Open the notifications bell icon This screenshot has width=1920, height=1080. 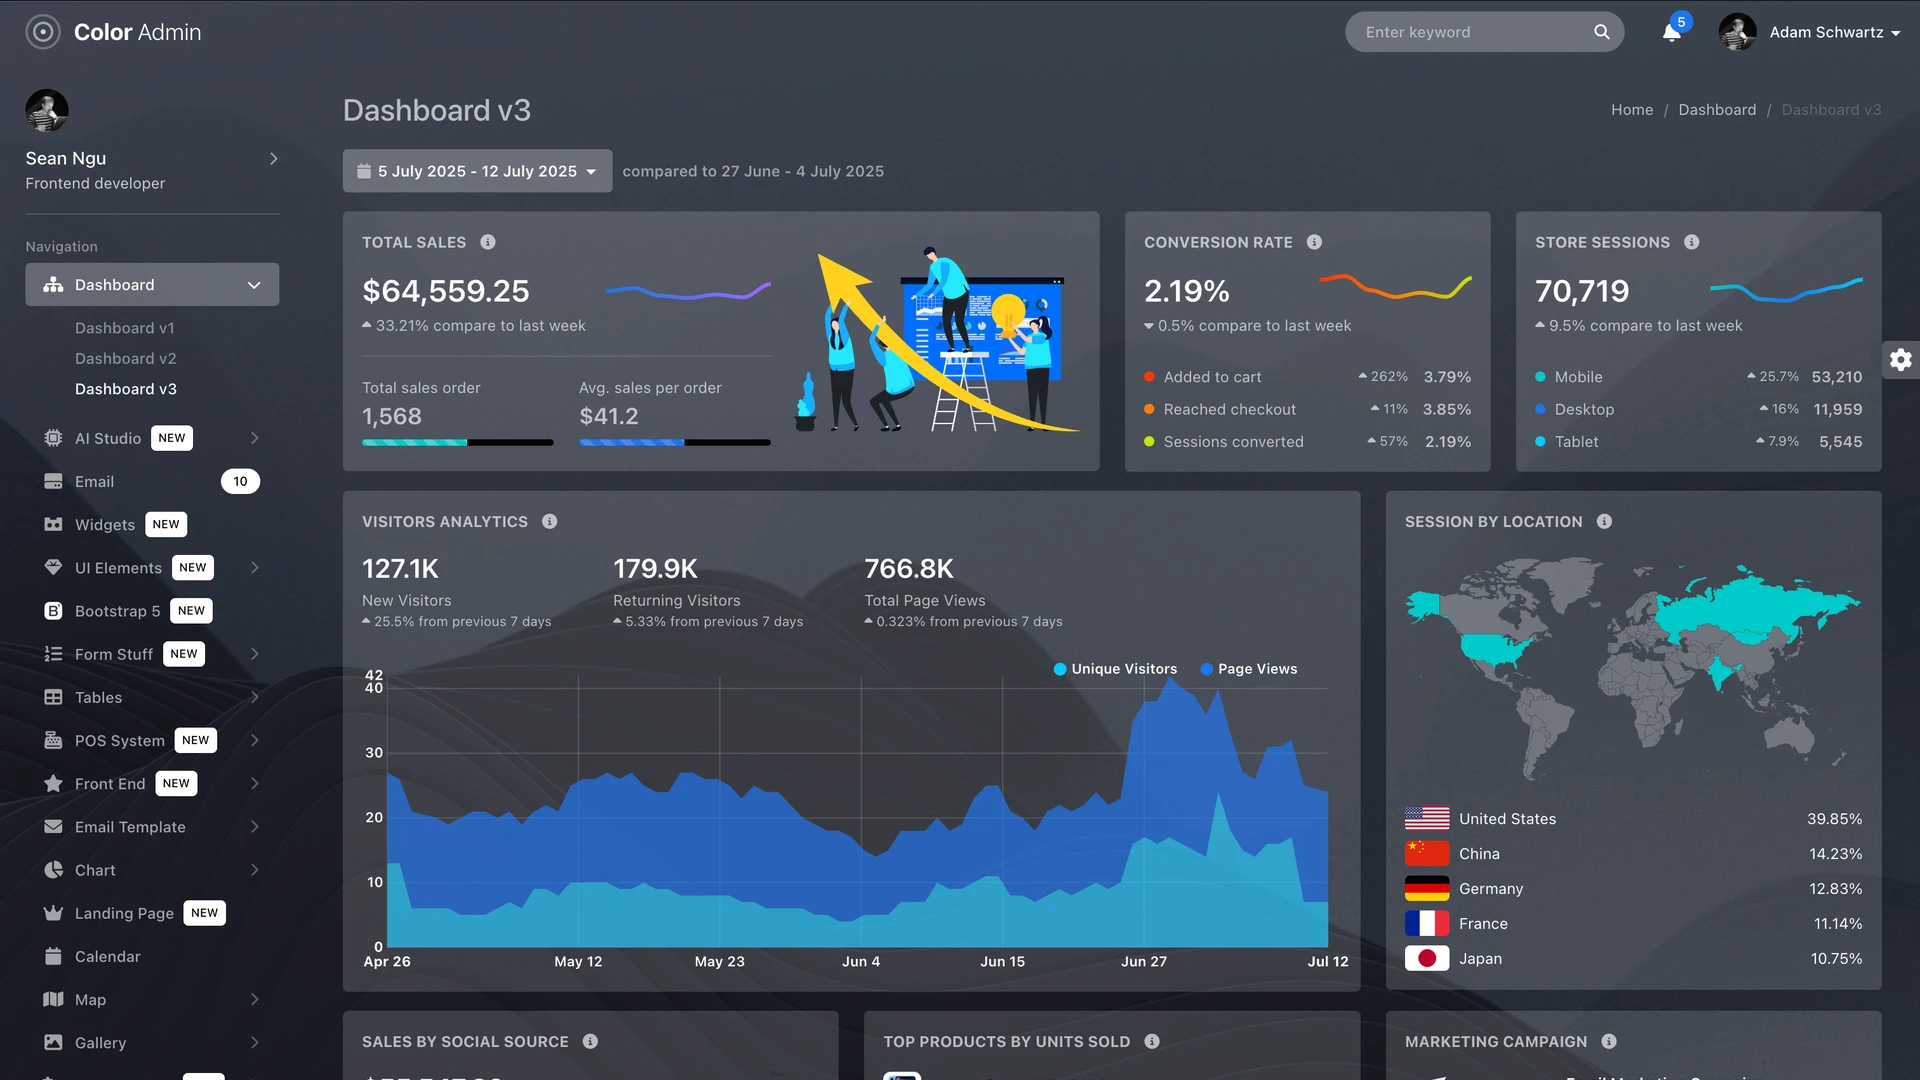click(1672, 32)
